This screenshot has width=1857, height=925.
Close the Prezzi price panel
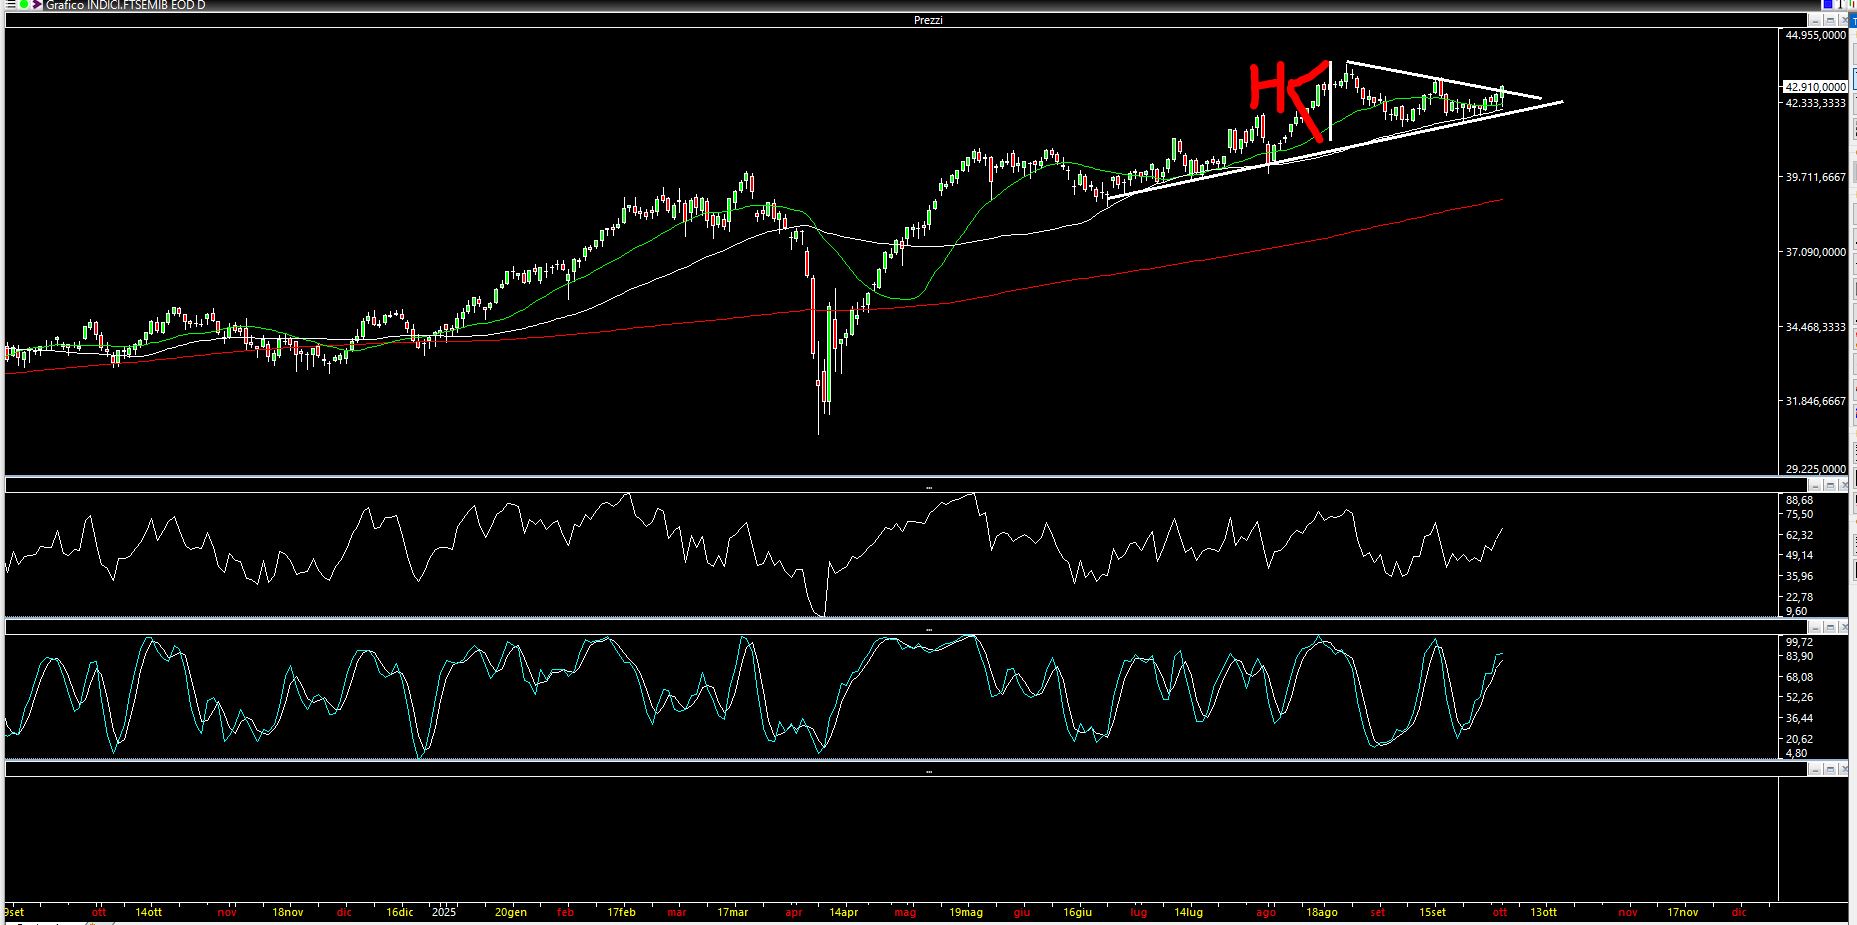pos(1842,20)
